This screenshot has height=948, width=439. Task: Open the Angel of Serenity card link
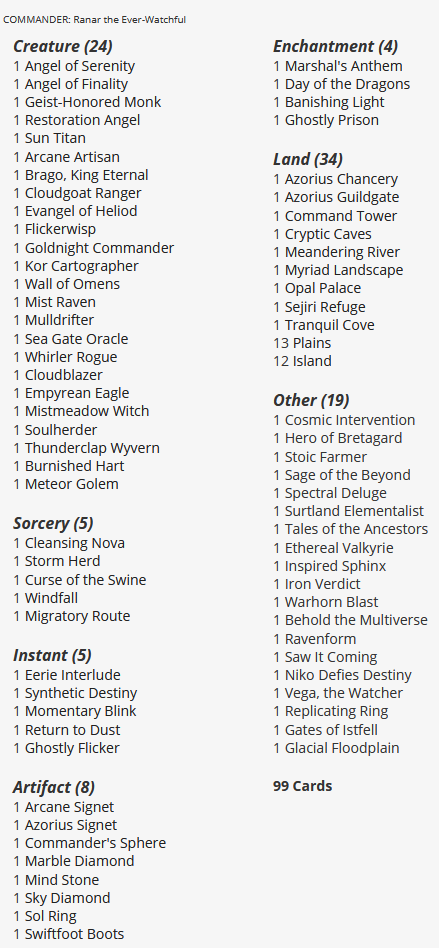(80, 66)
